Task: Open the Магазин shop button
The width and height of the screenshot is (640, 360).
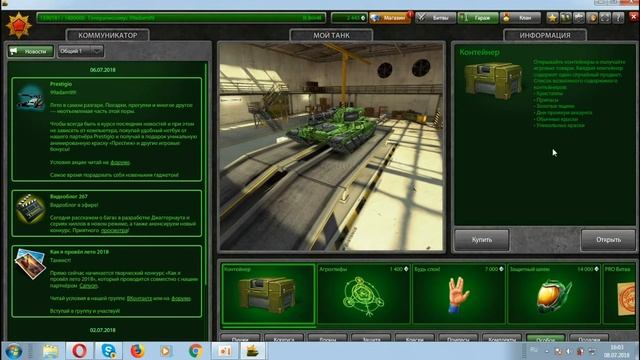Action: click(390, 18)
